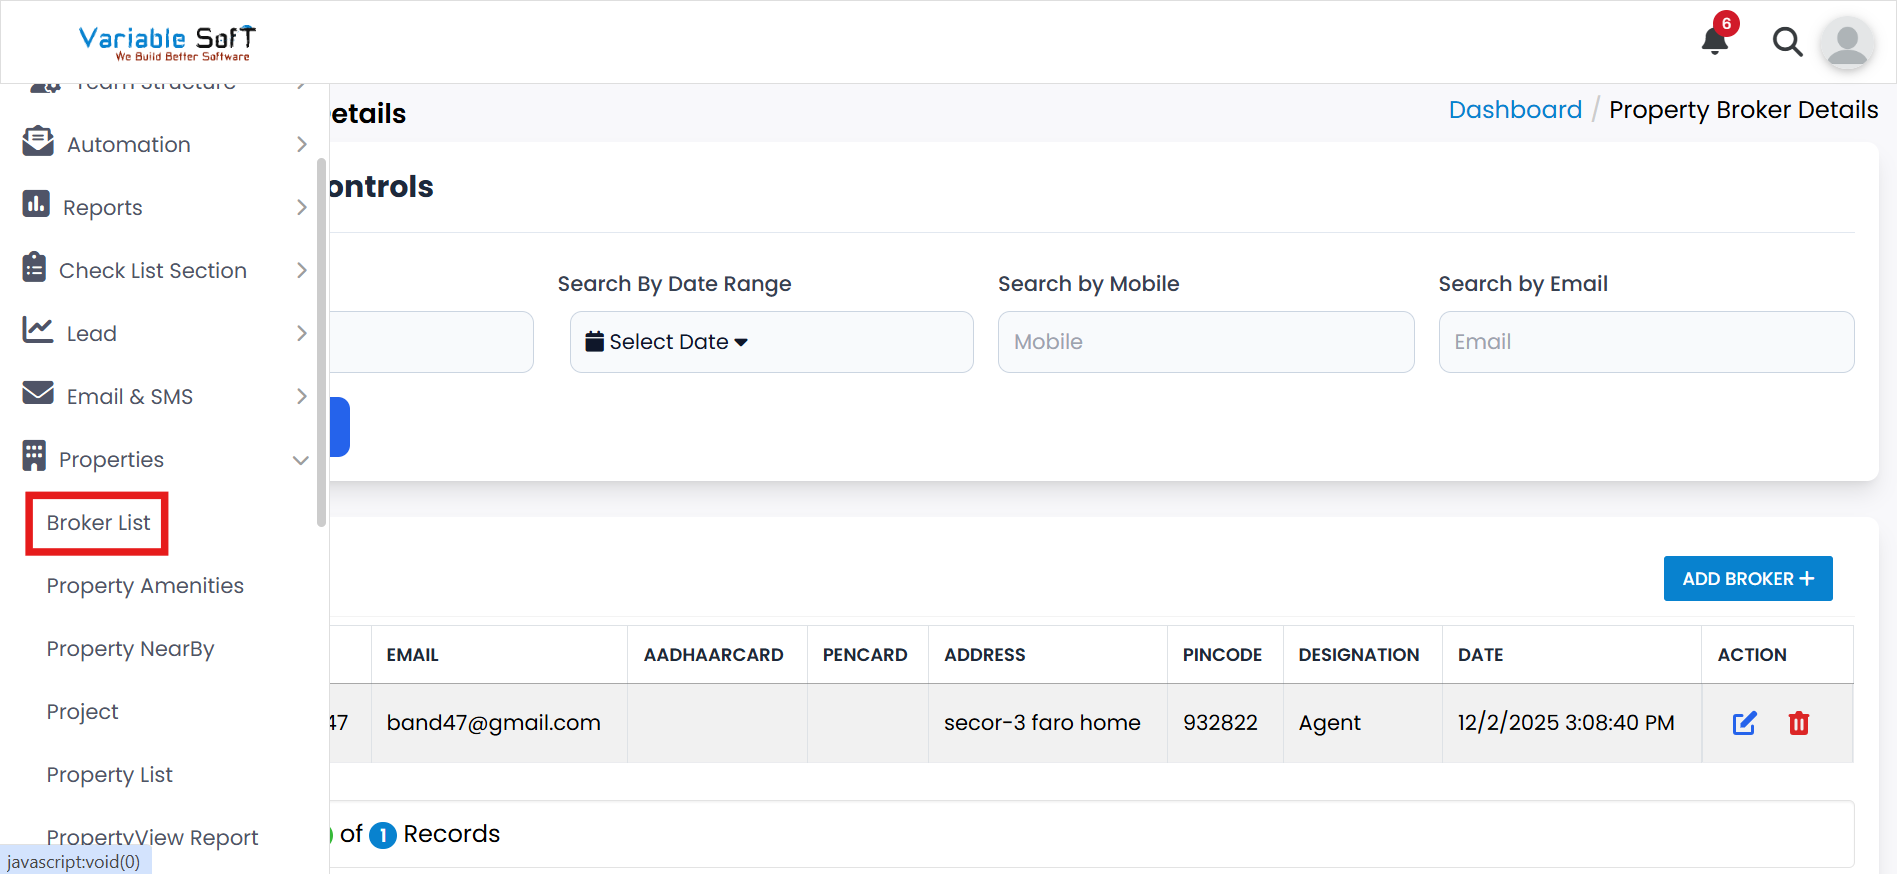Click the Search by Mobile field

click(1205, 342)
